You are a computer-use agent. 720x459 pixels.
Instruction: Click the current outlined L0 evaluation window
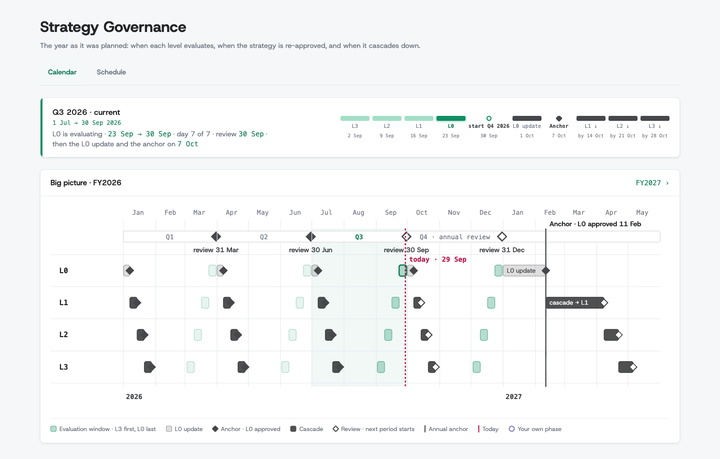(x=403, y=270)
